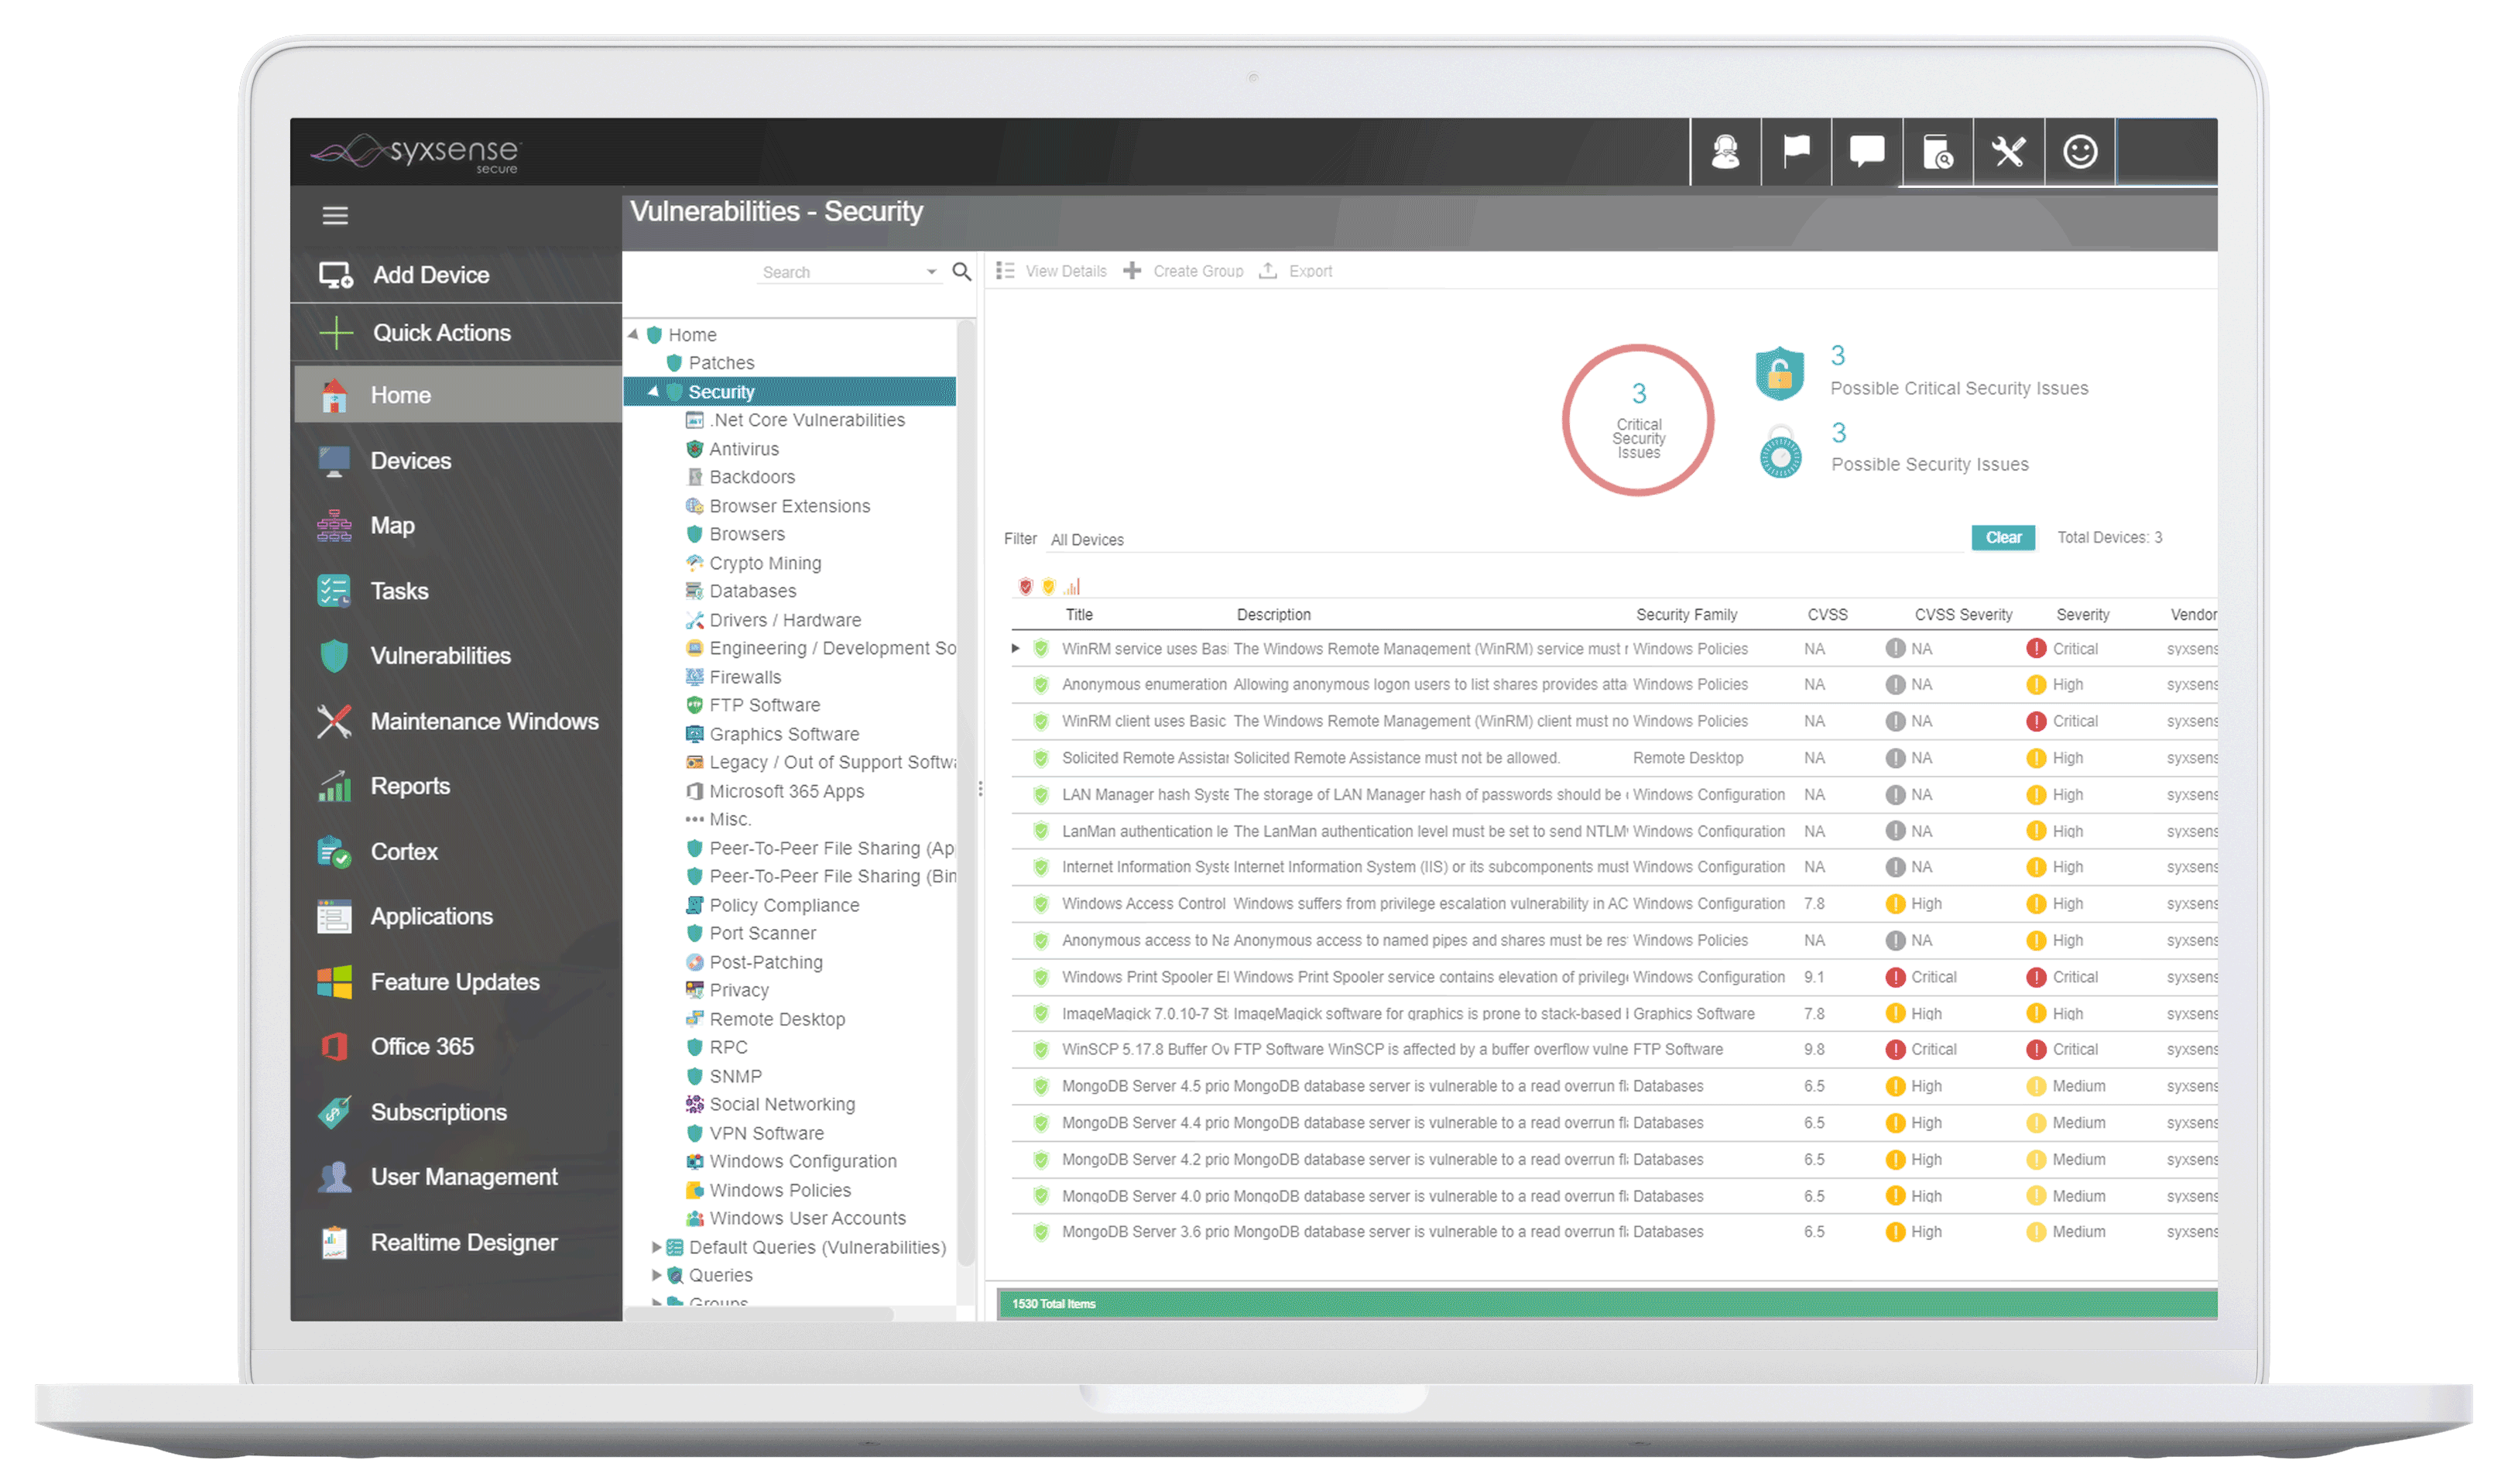This screenshot has height=1484, width=2515.
Task: Collapse the Home tree node arrow
Action: coord(633,335)
